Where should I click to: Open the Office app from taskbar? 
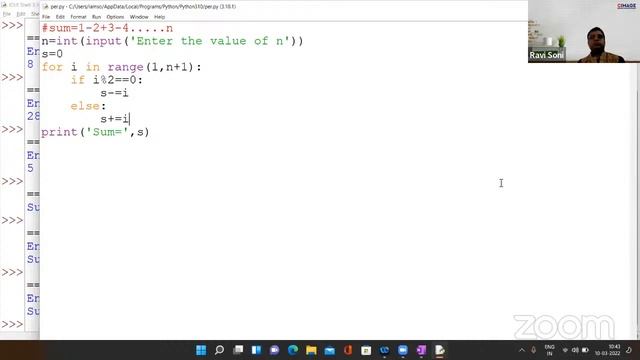coord(348,350)
